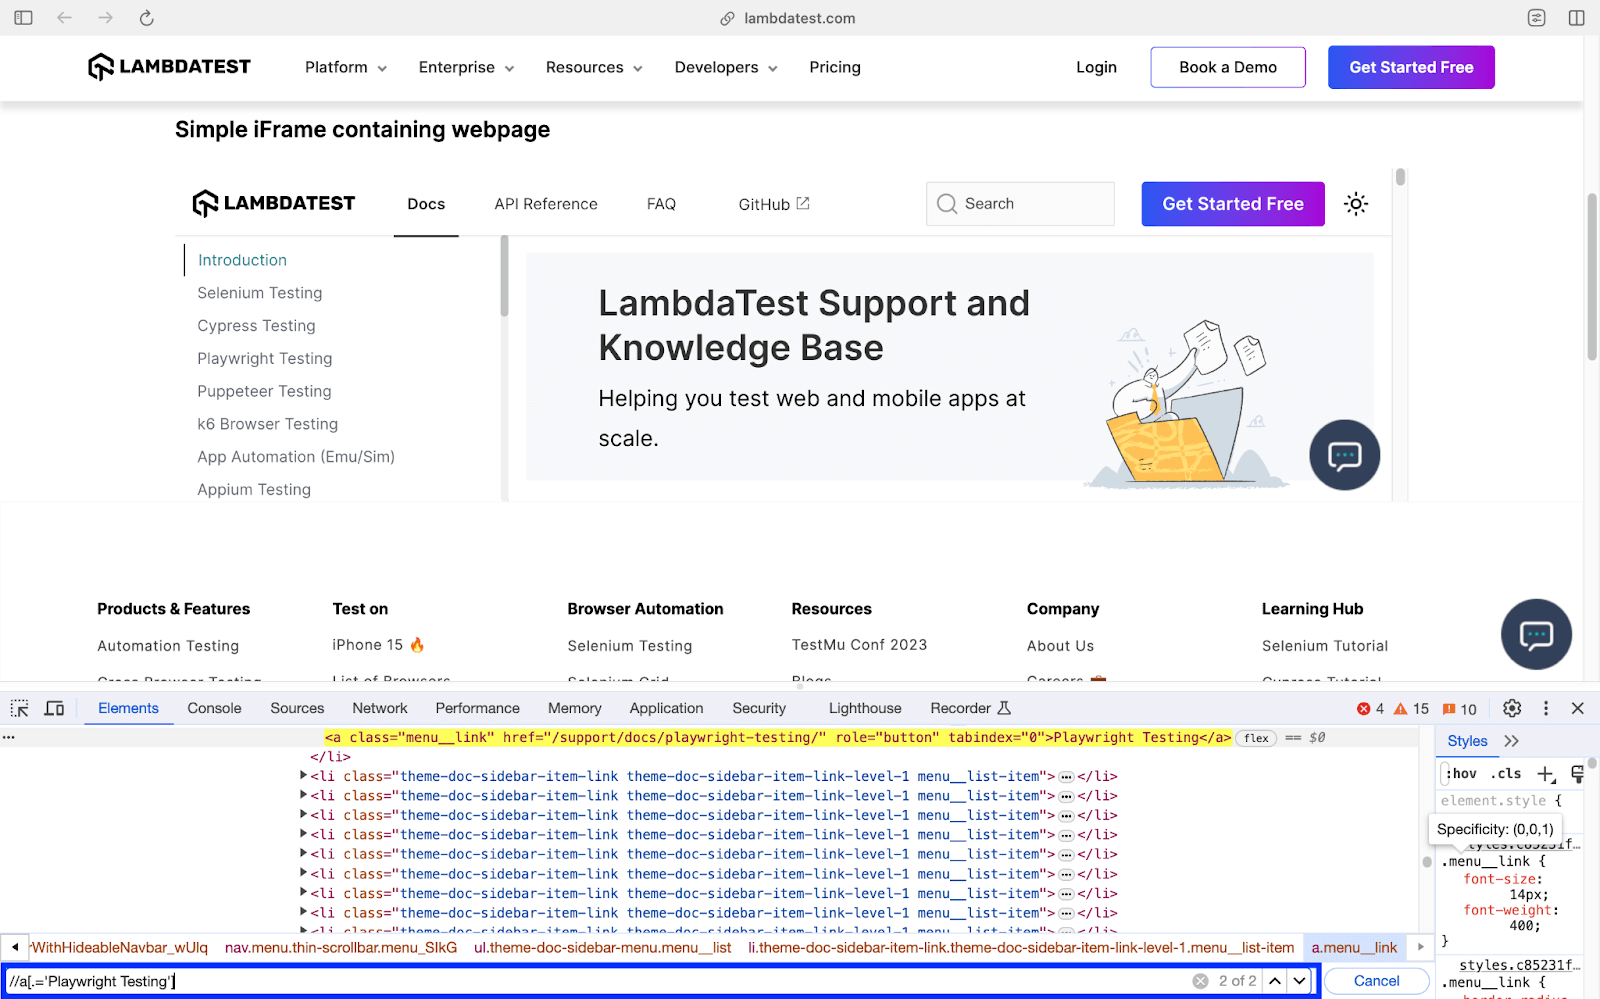This screenshot has width=1600, height=999.
Task: Click Get Started Free inside iframe
Action: [1233, 204]
